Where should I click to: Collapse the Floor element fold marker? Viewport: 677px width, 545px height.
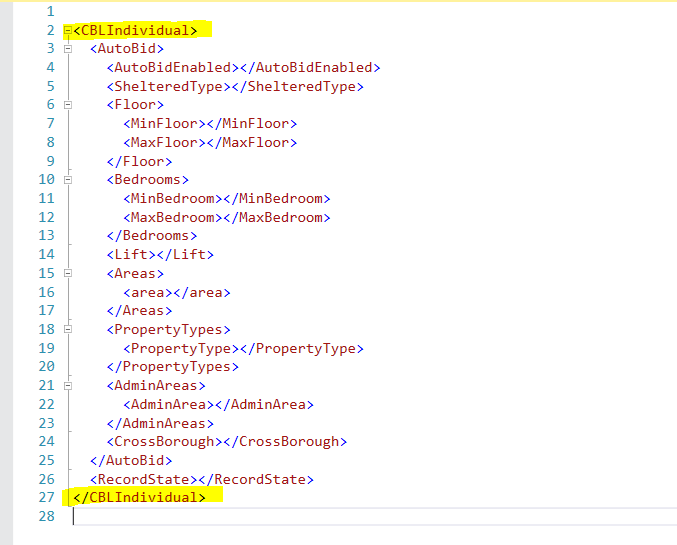click(68, 105)
